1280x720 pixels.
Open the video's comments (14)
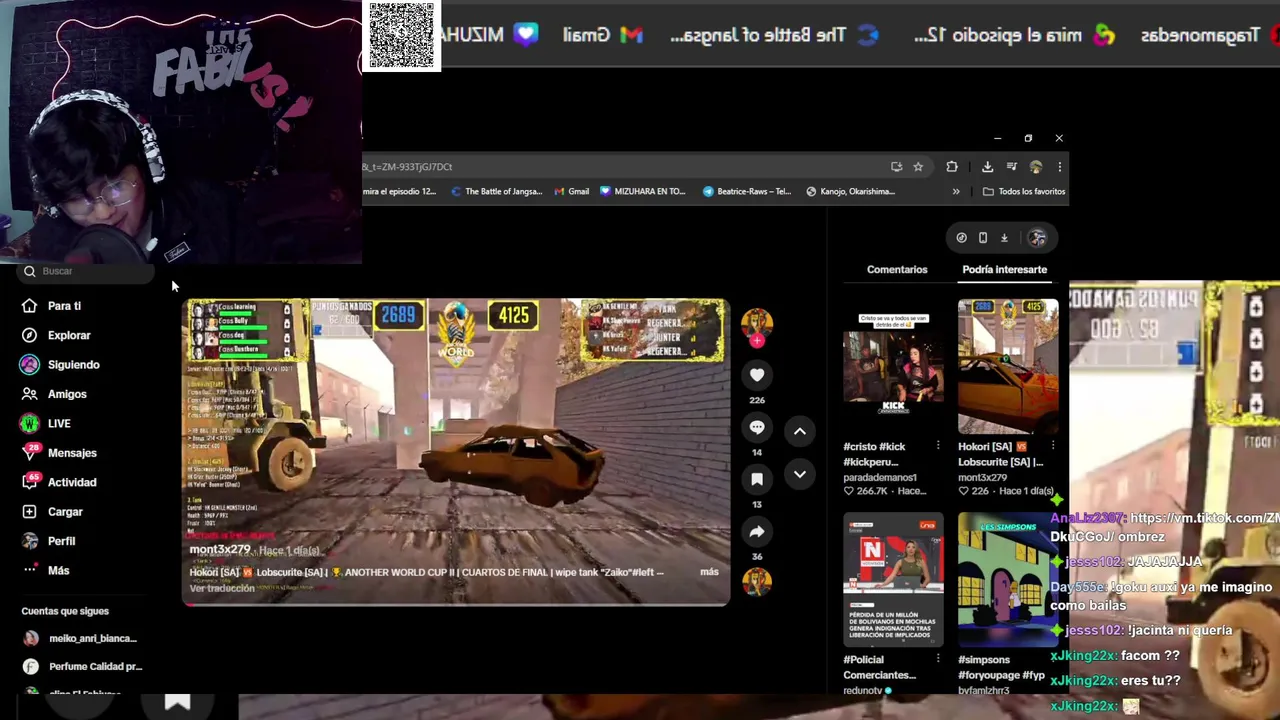coord(757,427)
